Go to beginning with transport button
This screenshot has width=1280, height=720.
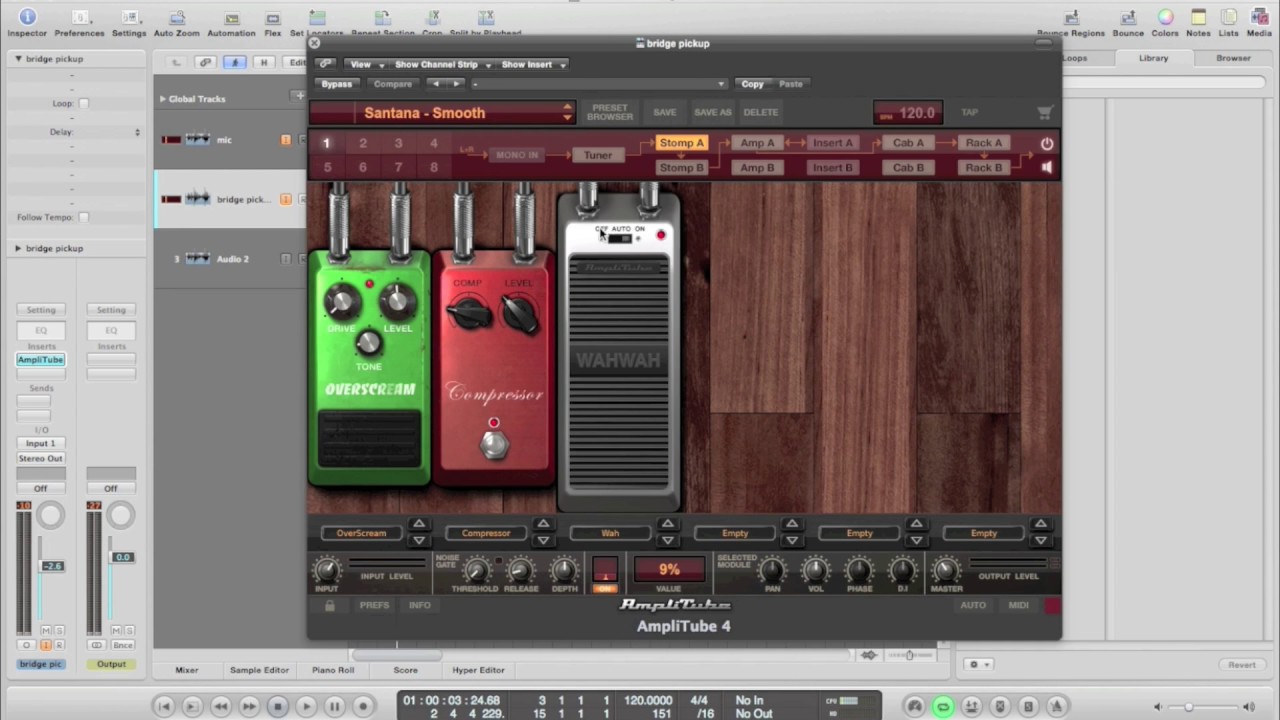pos(164,706)
